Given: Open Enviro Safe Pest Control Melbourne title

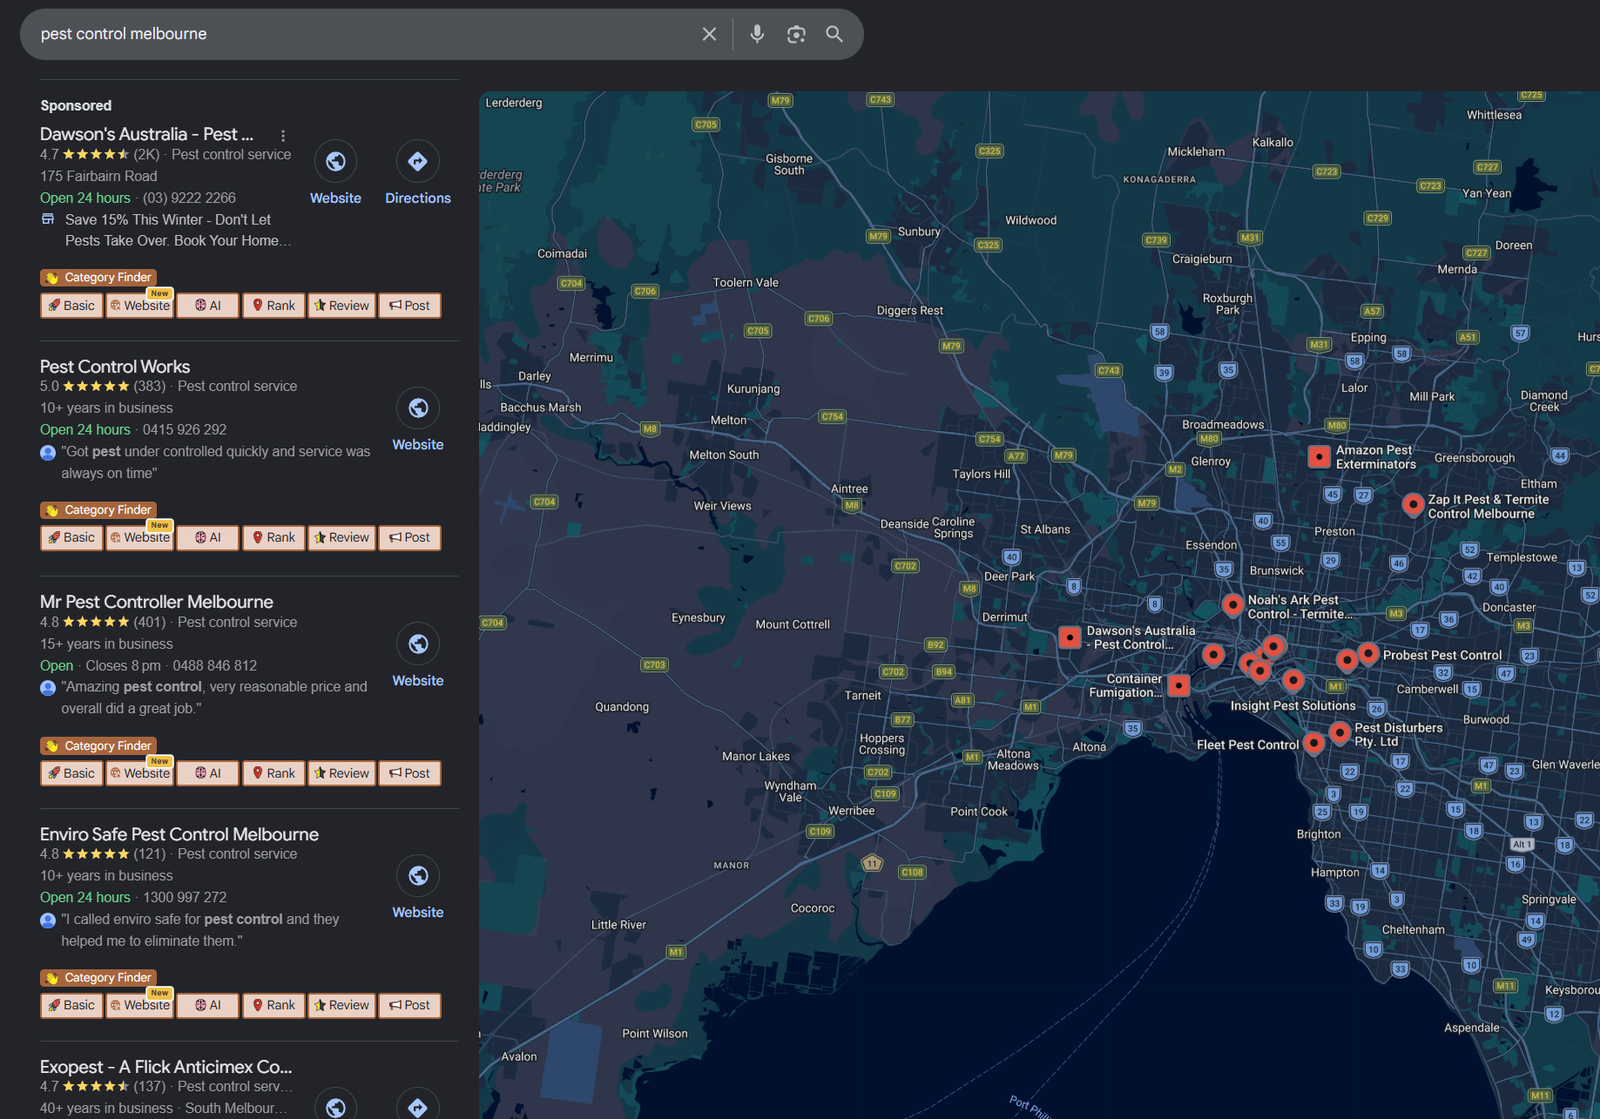Looking at the screenshot, I should coord(180,834).
